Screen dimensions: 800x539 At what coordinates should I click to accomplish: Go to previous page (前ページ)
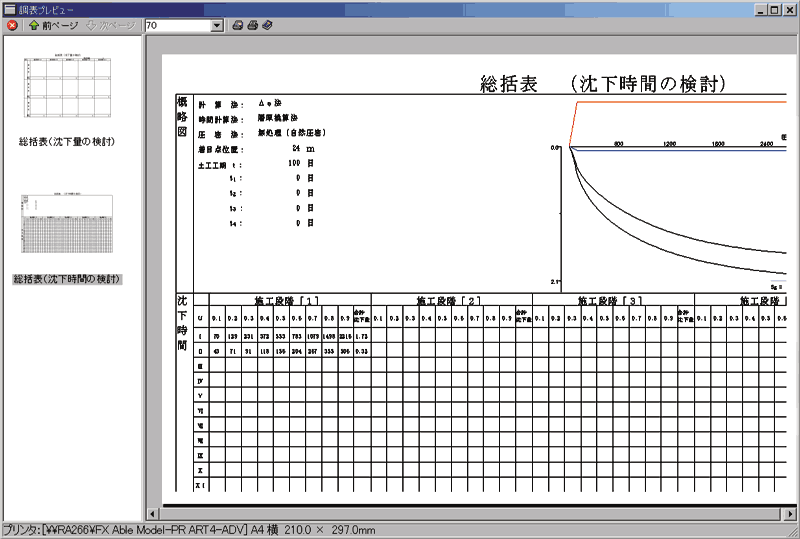point(54,26)
